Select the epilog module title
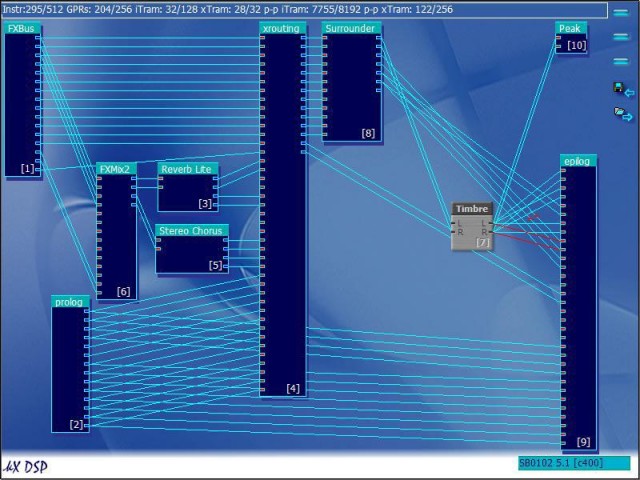This screenshot has height=480, width=640. pos(578,161)
